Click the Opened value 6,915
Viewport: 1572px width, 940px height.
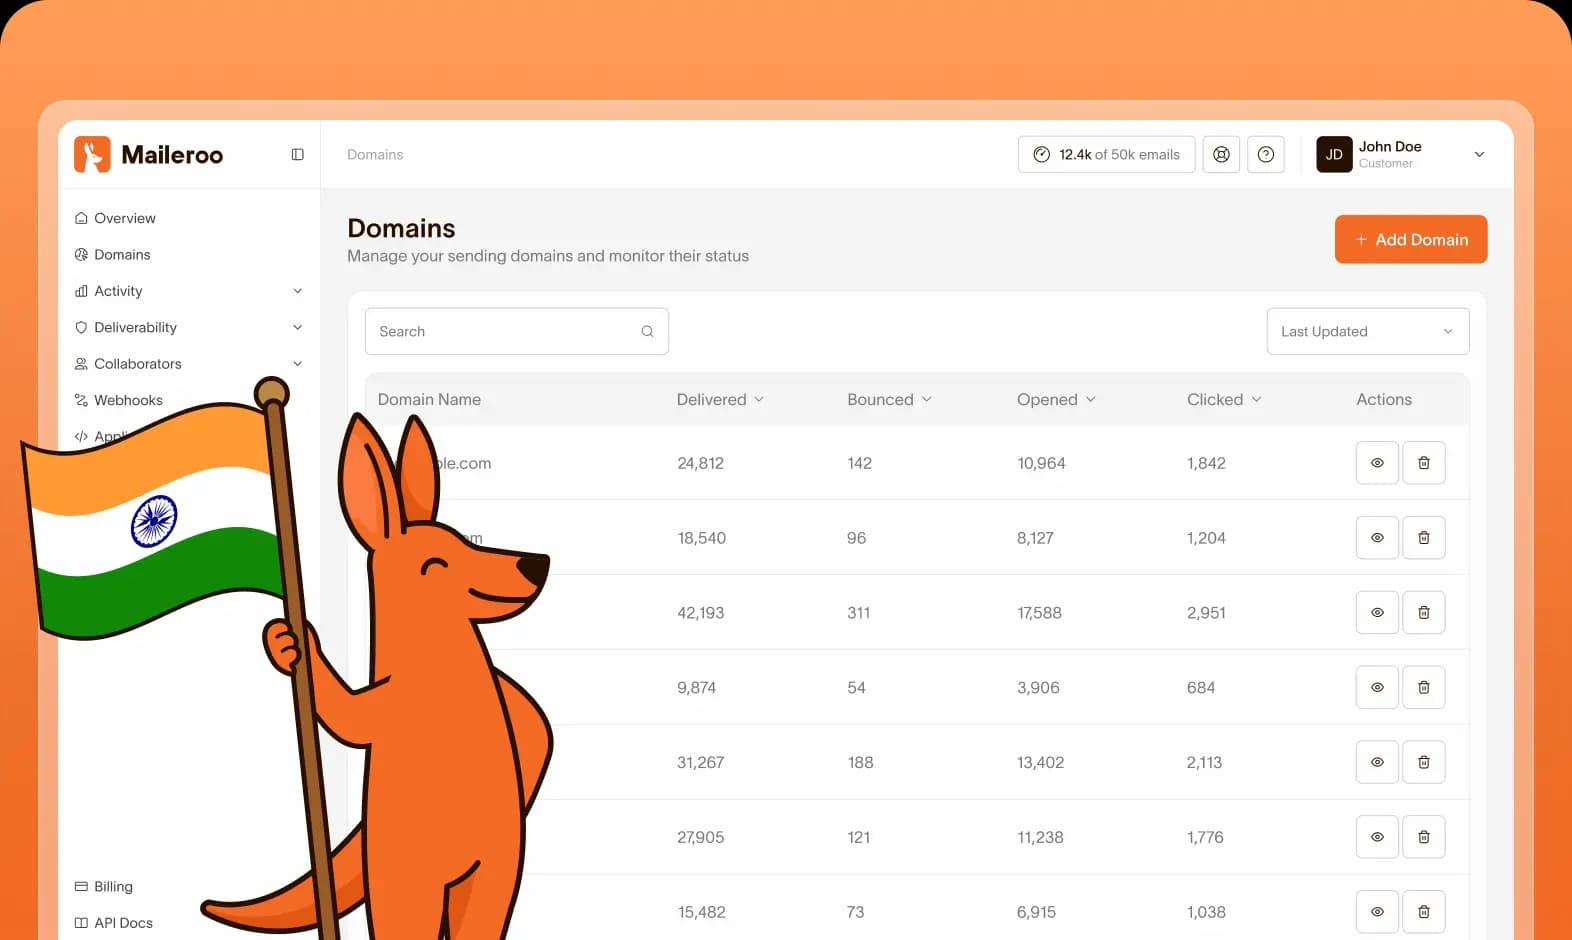[x=1036, y=912]
